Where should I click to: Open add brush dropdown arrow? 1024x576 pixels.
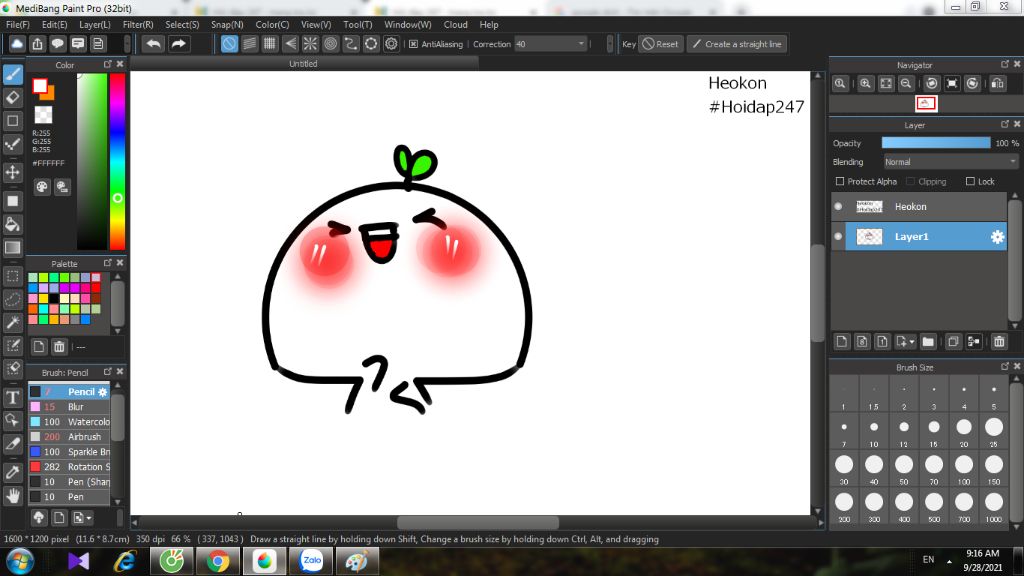[89, 518]
